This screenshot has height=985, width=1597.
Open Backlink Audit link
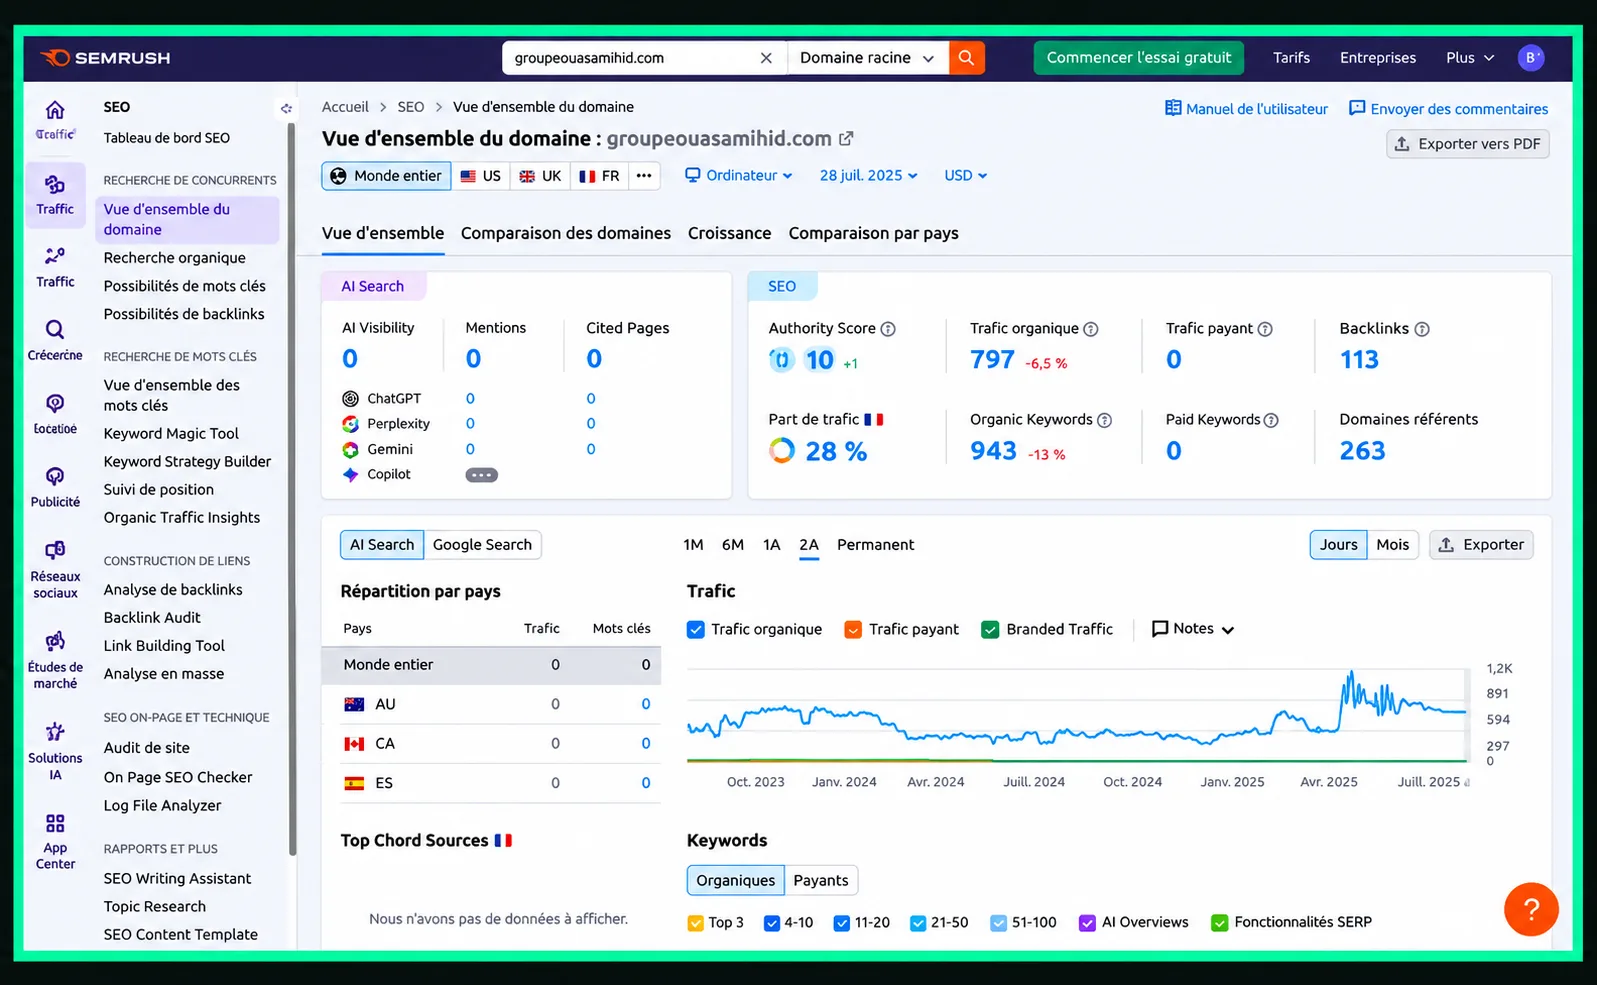tap(152, 618)
